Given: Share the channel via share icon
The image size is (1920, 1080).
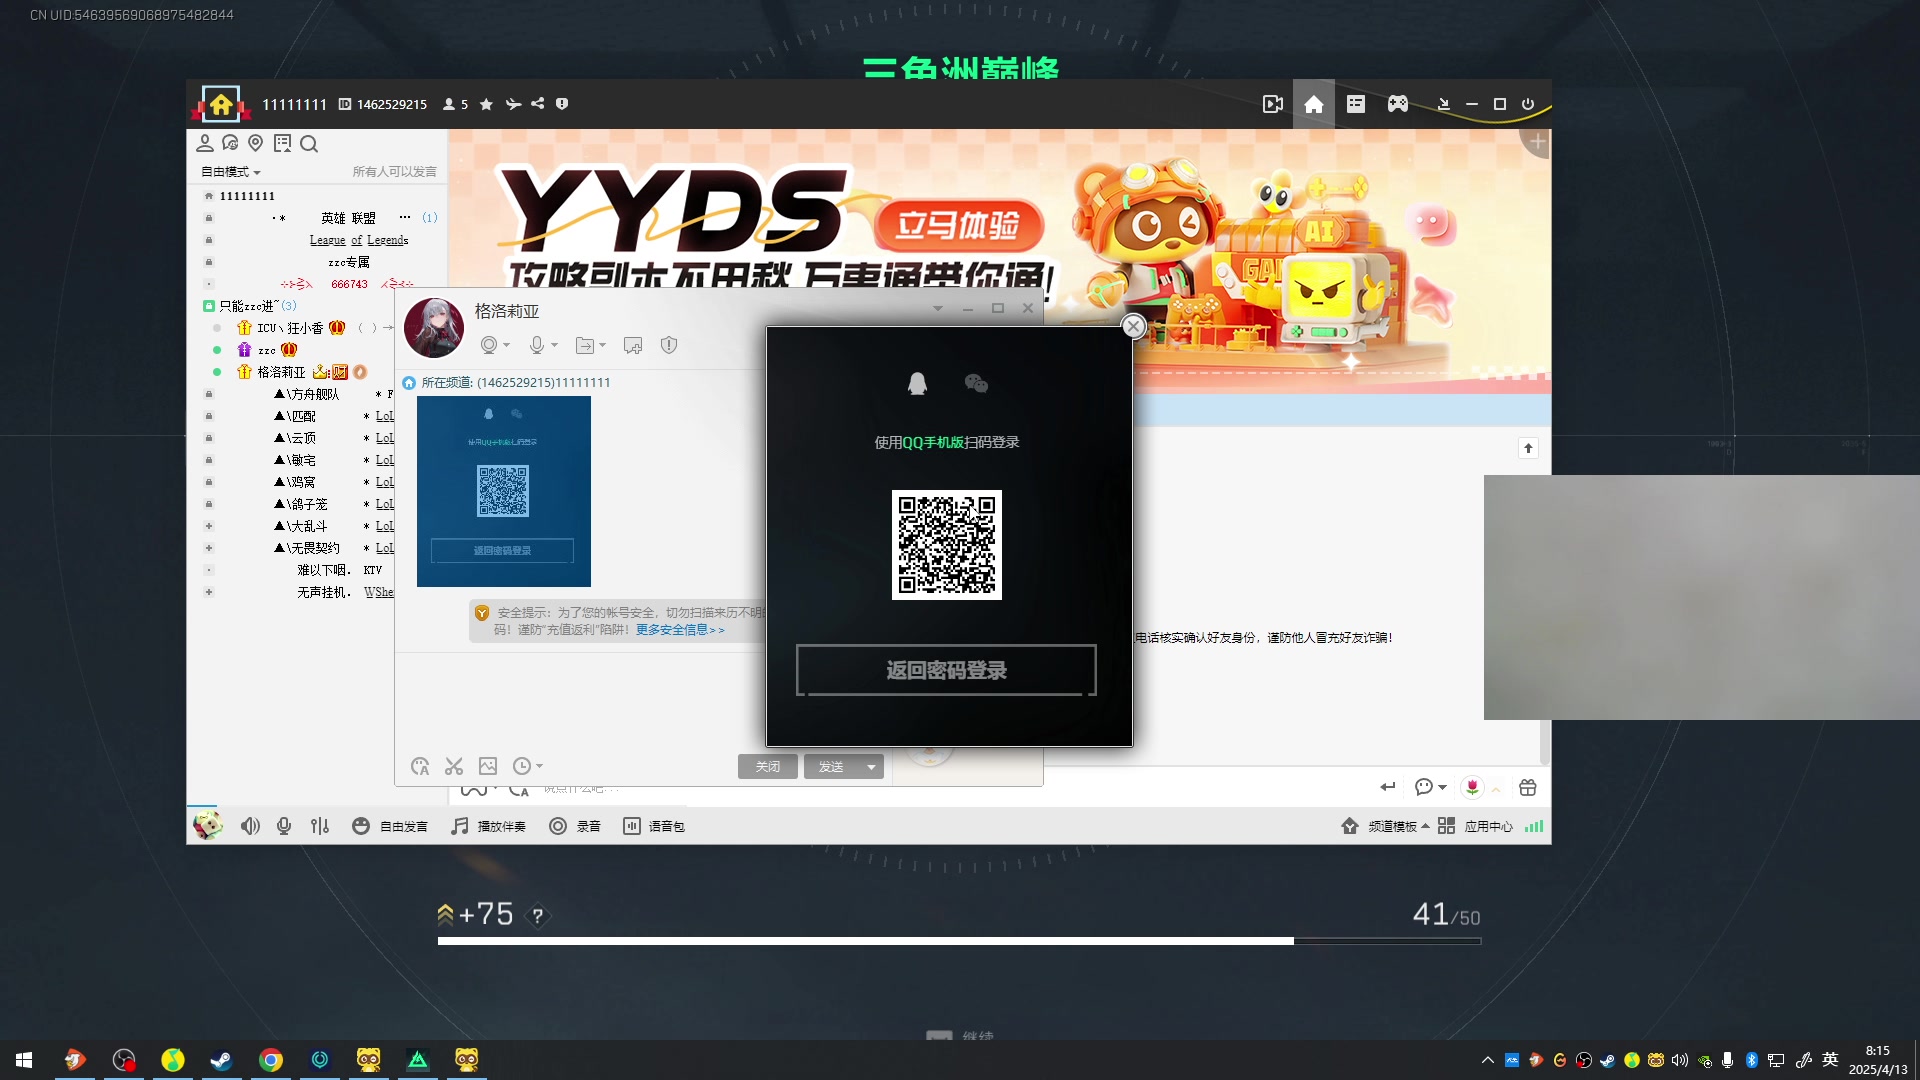Looking at the screenshot, I should 538,104.
